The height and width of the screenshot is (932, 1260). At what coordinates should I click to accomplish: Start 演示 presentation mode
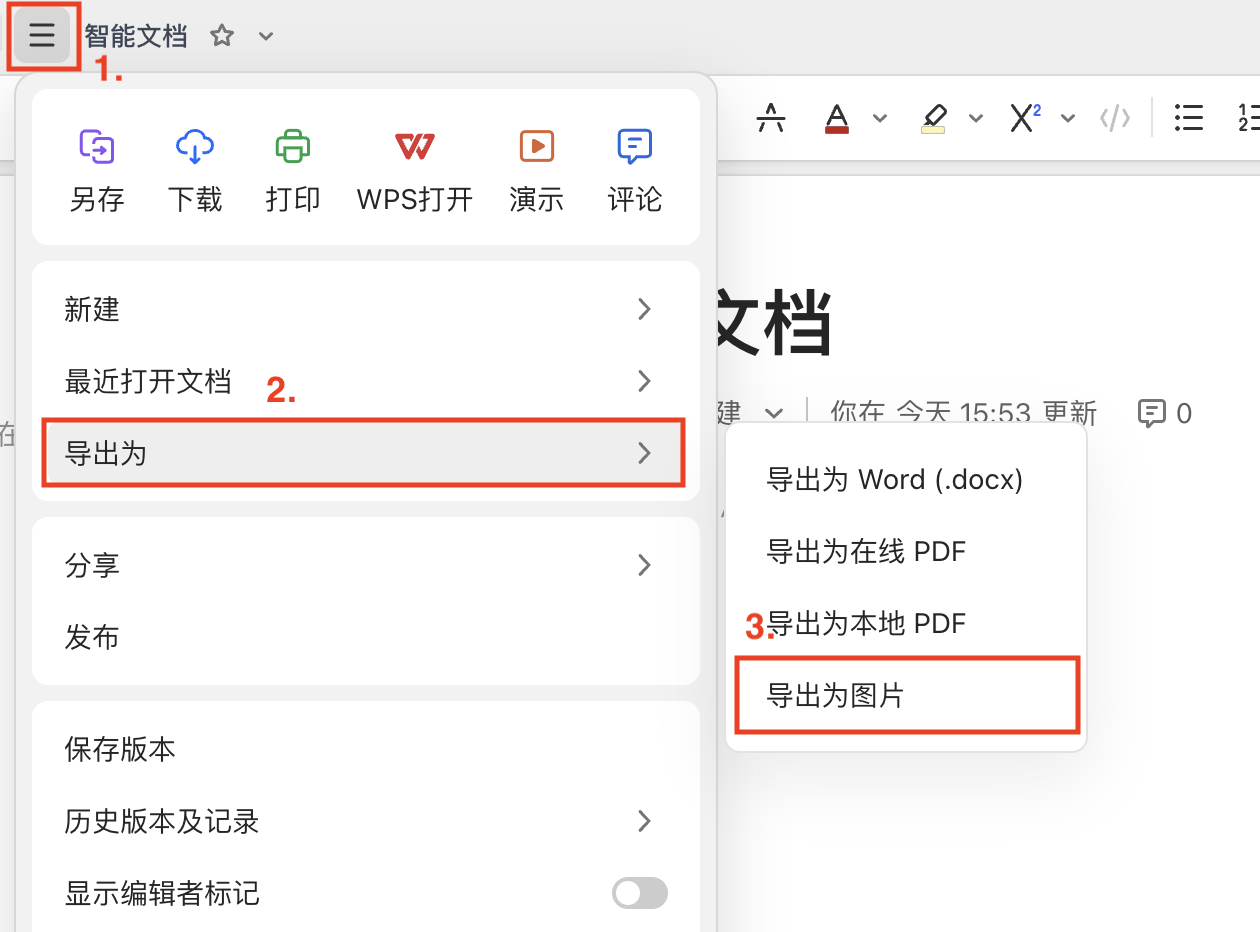(x=536, y=169)
